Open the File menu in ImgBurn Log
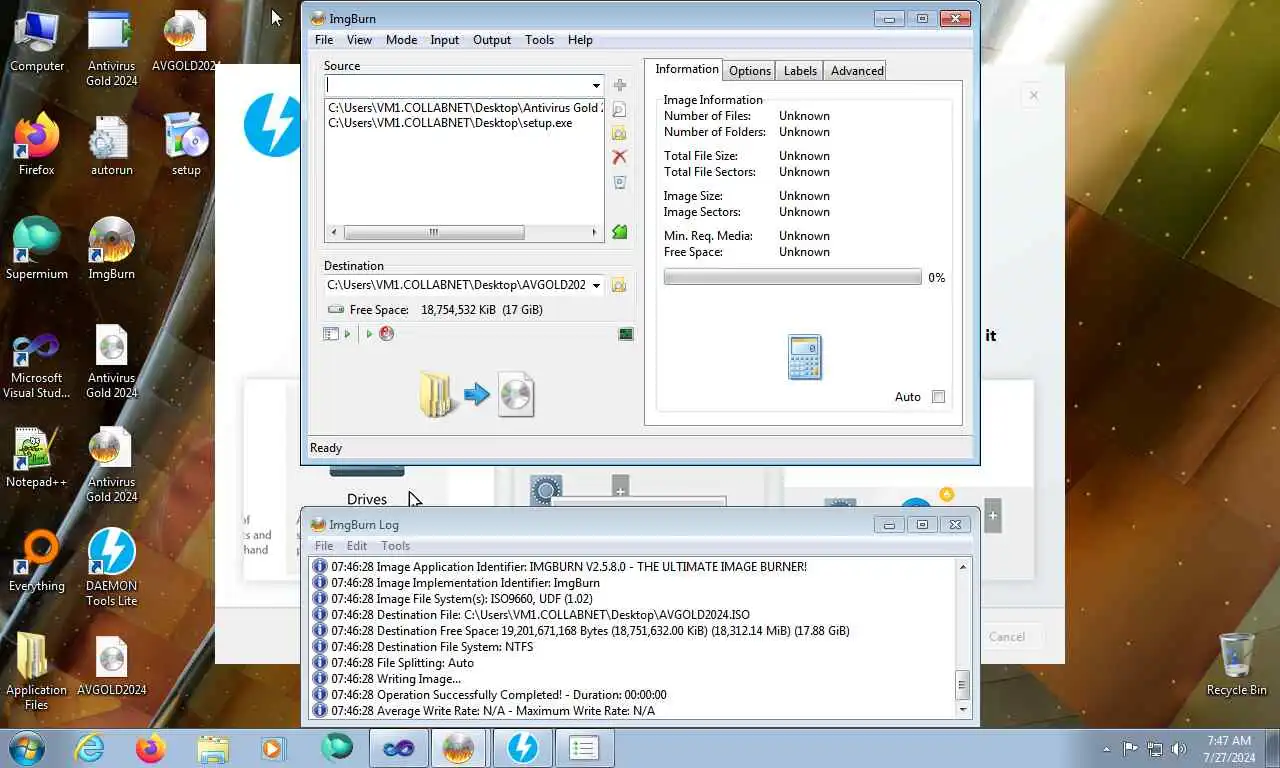The height and width of the screenshot is (768, 1280). tap(324, 546)
